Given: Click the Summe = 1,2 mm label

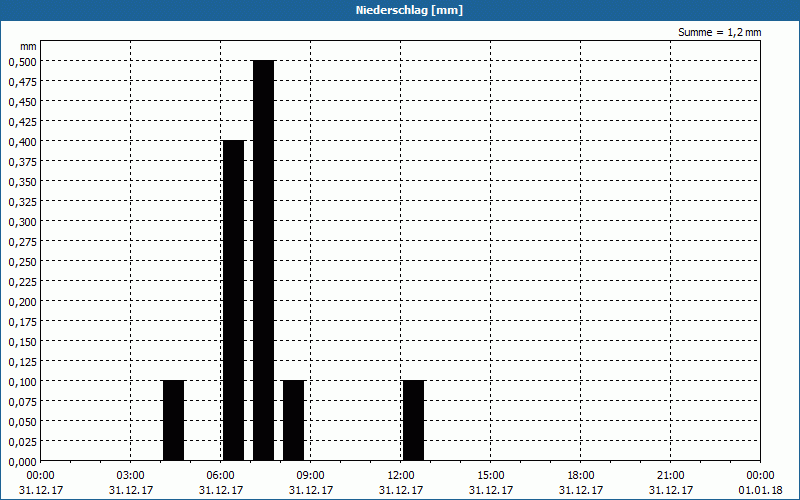Looking at the screenshot, I should pyautogui.click(x=719, y=32).
